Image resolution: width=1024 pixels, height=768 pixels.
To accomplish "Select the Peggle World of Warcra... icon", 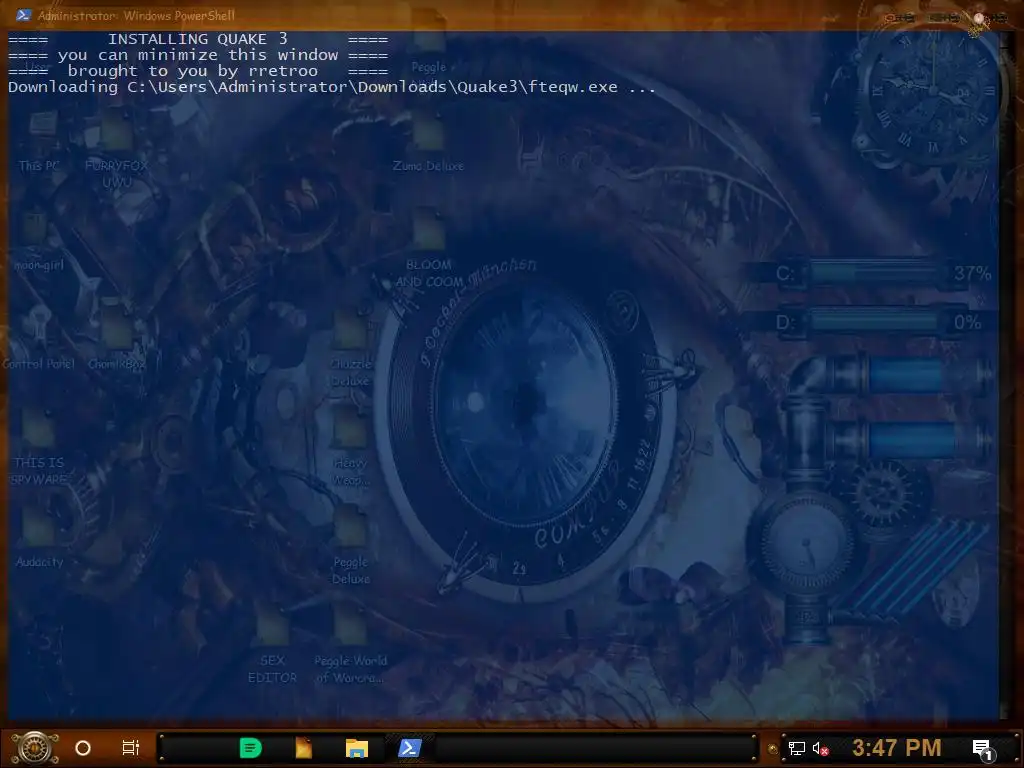I will tap(351, 643).
